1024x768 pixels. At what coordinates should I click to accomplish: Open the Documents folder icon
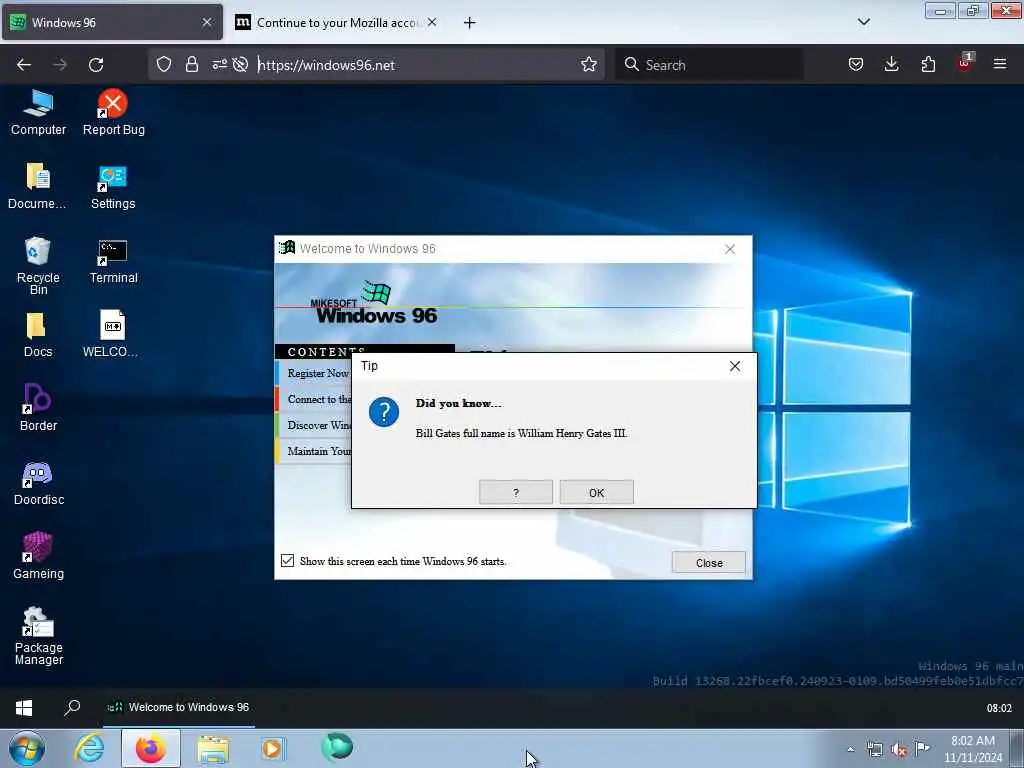(x=37, y=186)
